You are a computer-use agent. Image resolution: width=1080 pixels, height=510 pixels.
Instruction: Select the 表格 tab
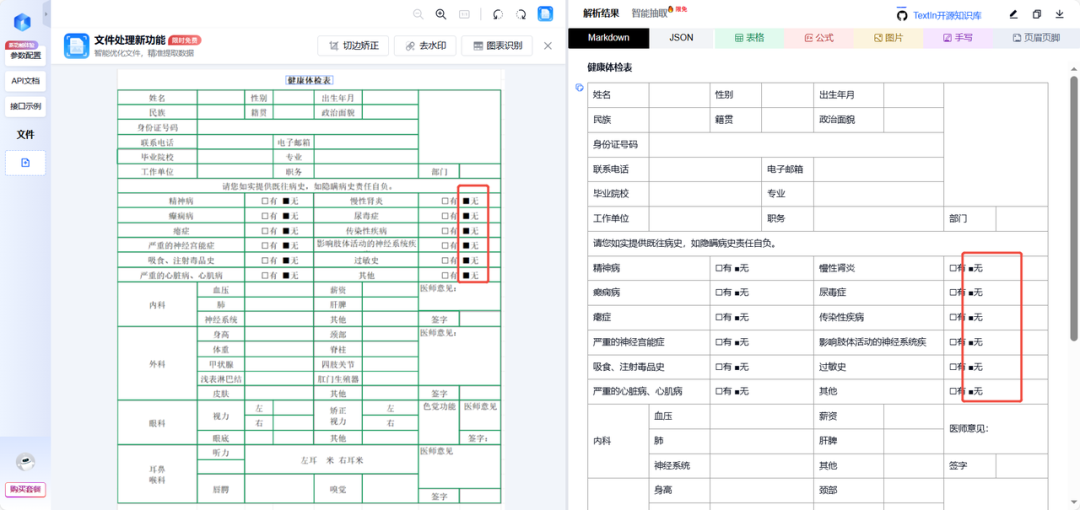coord(750,38)
